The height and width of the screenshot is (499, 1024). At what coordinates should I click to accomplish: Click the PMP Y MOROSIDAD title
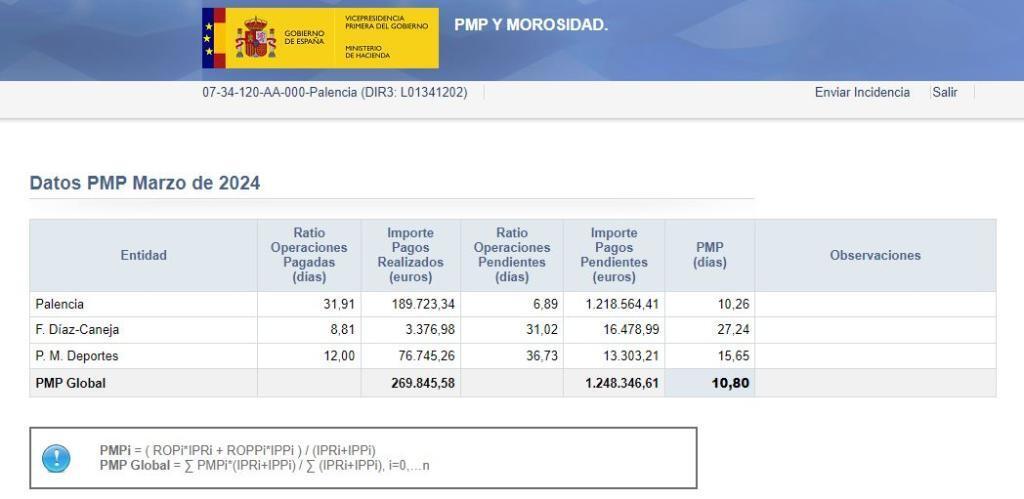530,25
